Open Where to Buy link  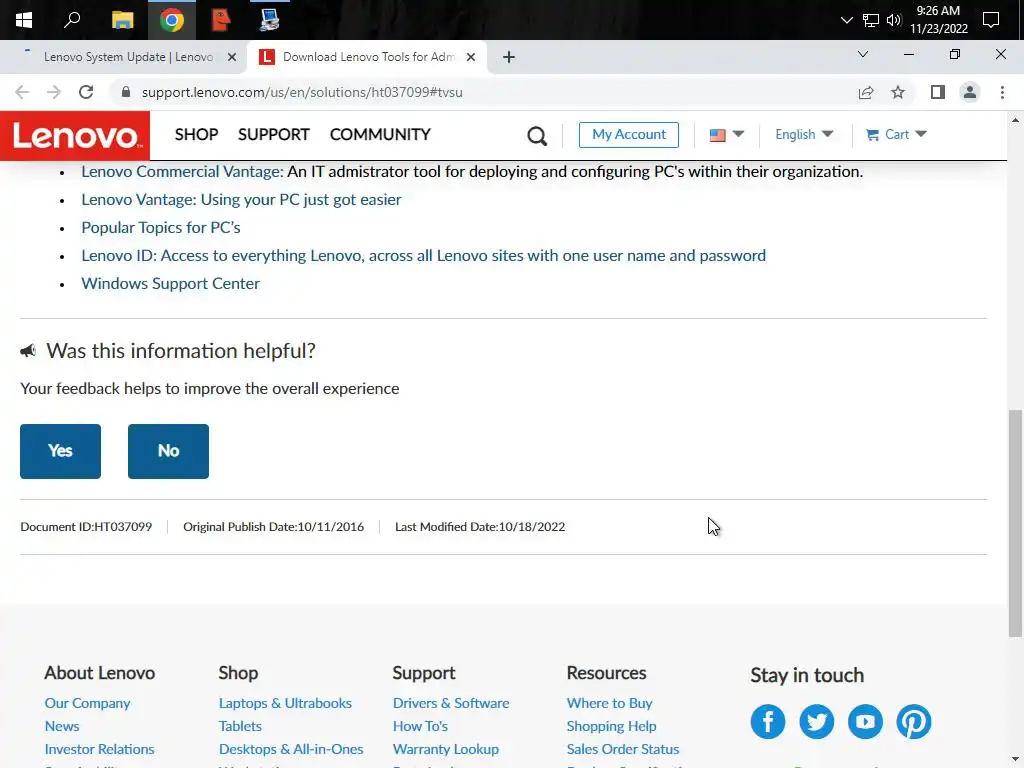pos(610,703)
